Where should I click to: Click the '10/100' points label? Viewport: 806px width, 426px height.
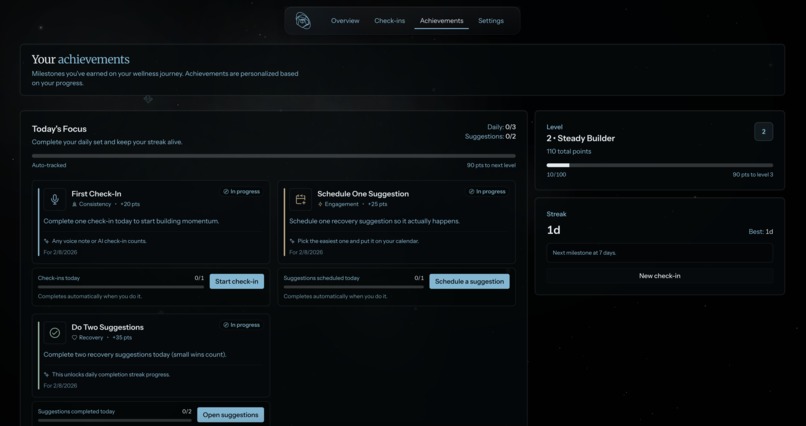[x=556, y=175]
